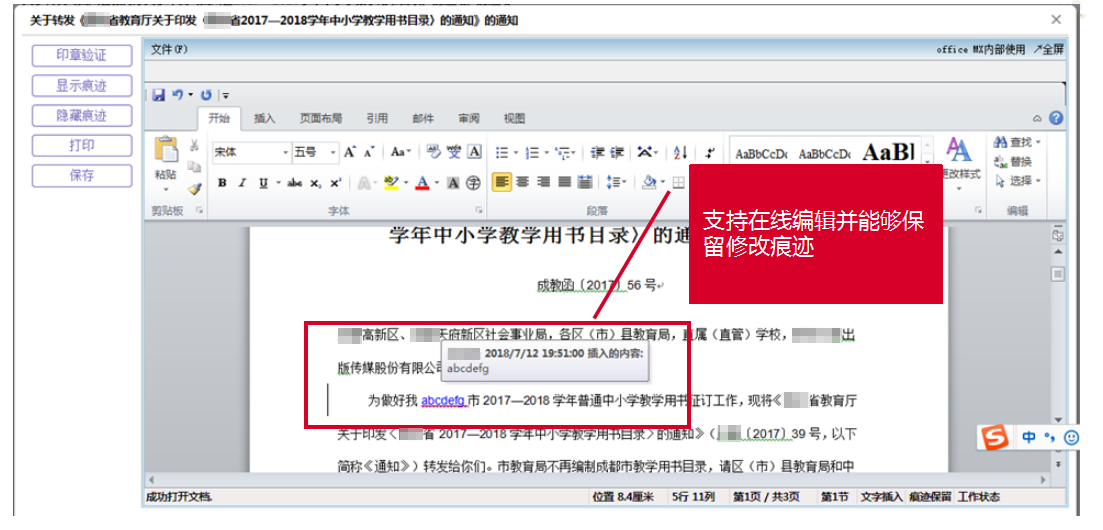Toggle bold formatting

[x=222, y=183]
